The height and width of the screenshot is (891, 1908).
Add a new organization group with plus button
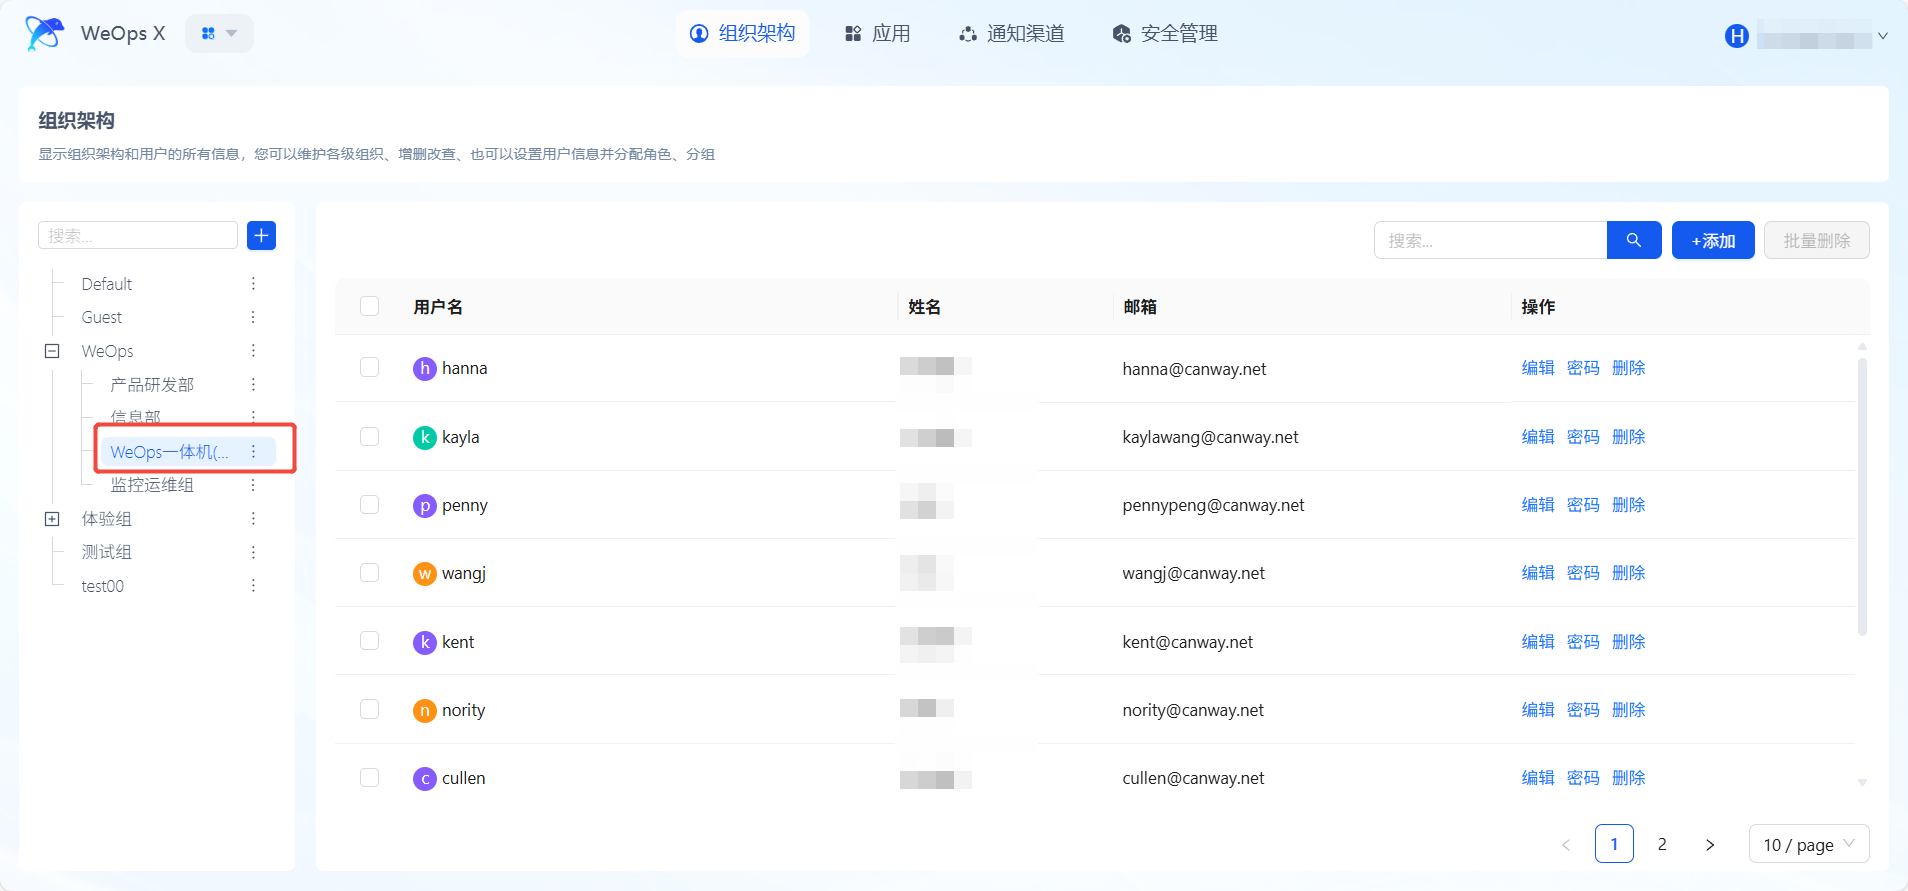[x=261, y=235]
